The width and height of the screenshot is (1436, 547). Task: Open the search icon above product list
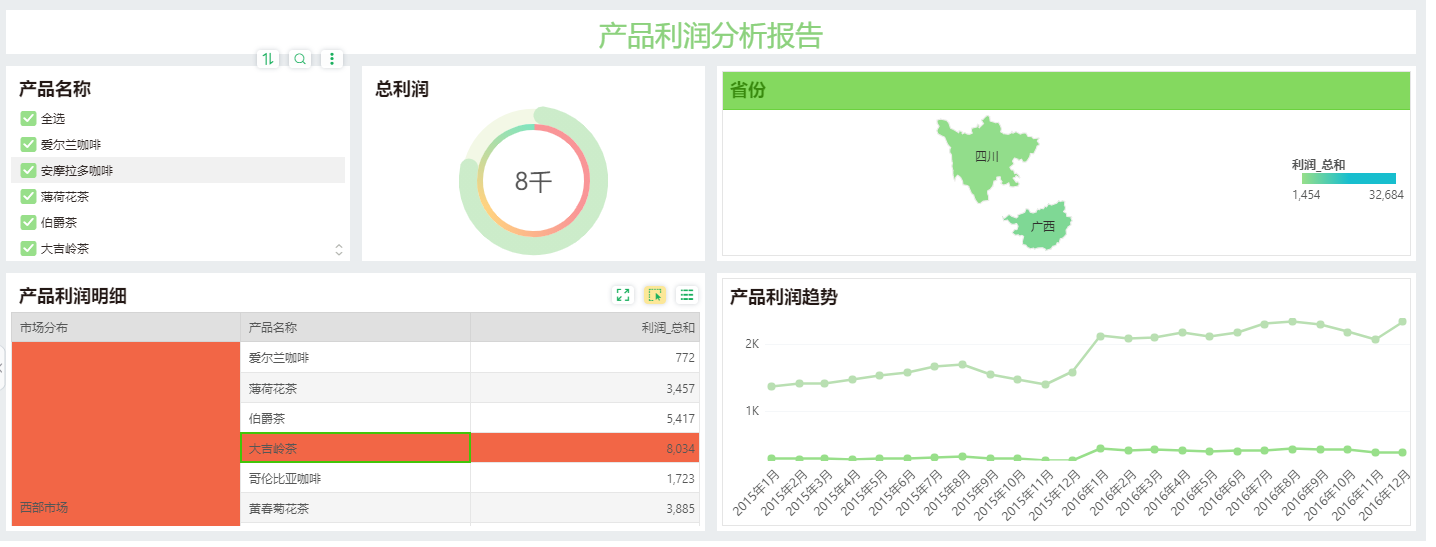pyautogui.click(x=300, y=59)
